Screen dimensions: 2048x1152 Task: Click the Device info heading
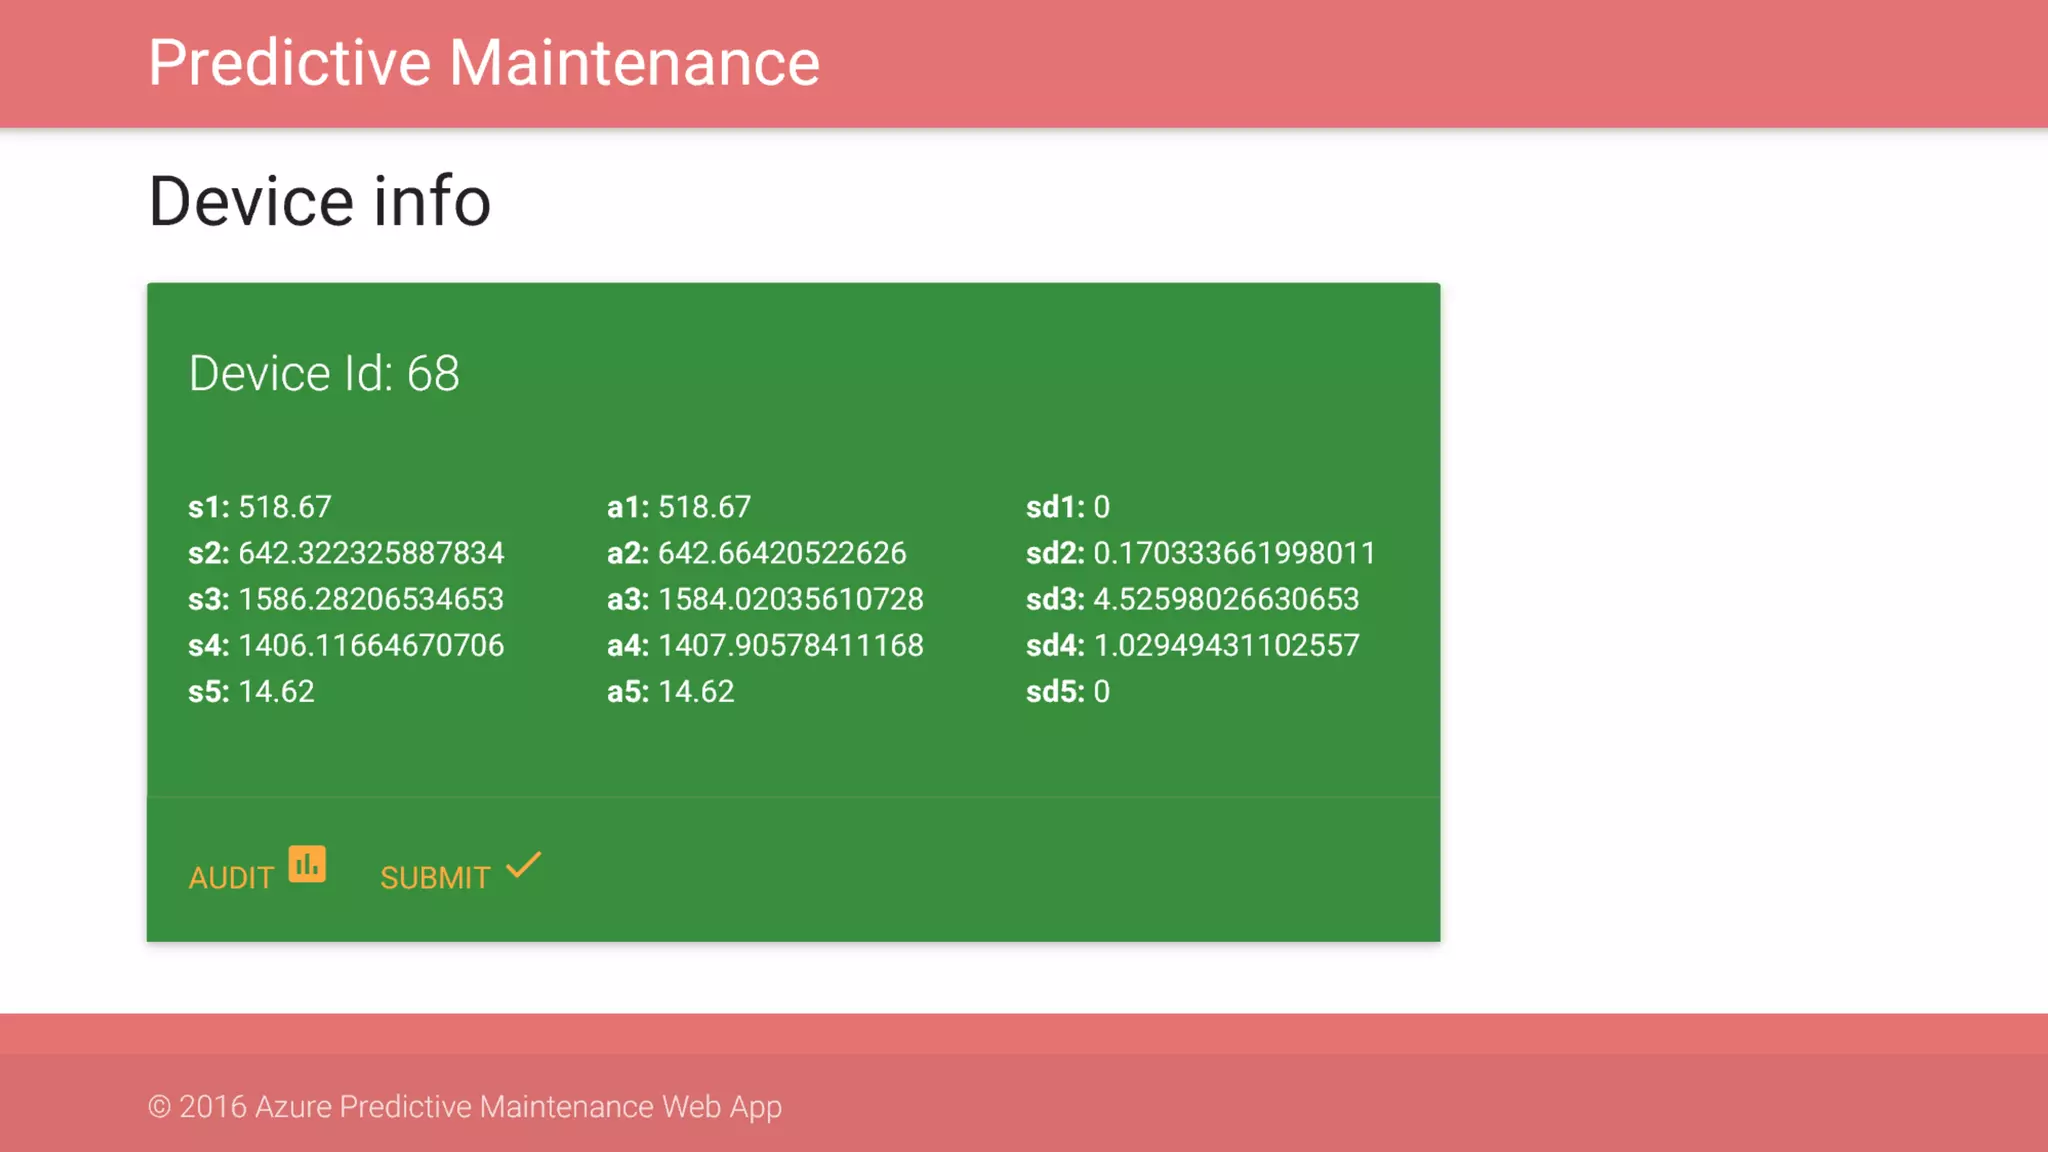tap(320, 201)
